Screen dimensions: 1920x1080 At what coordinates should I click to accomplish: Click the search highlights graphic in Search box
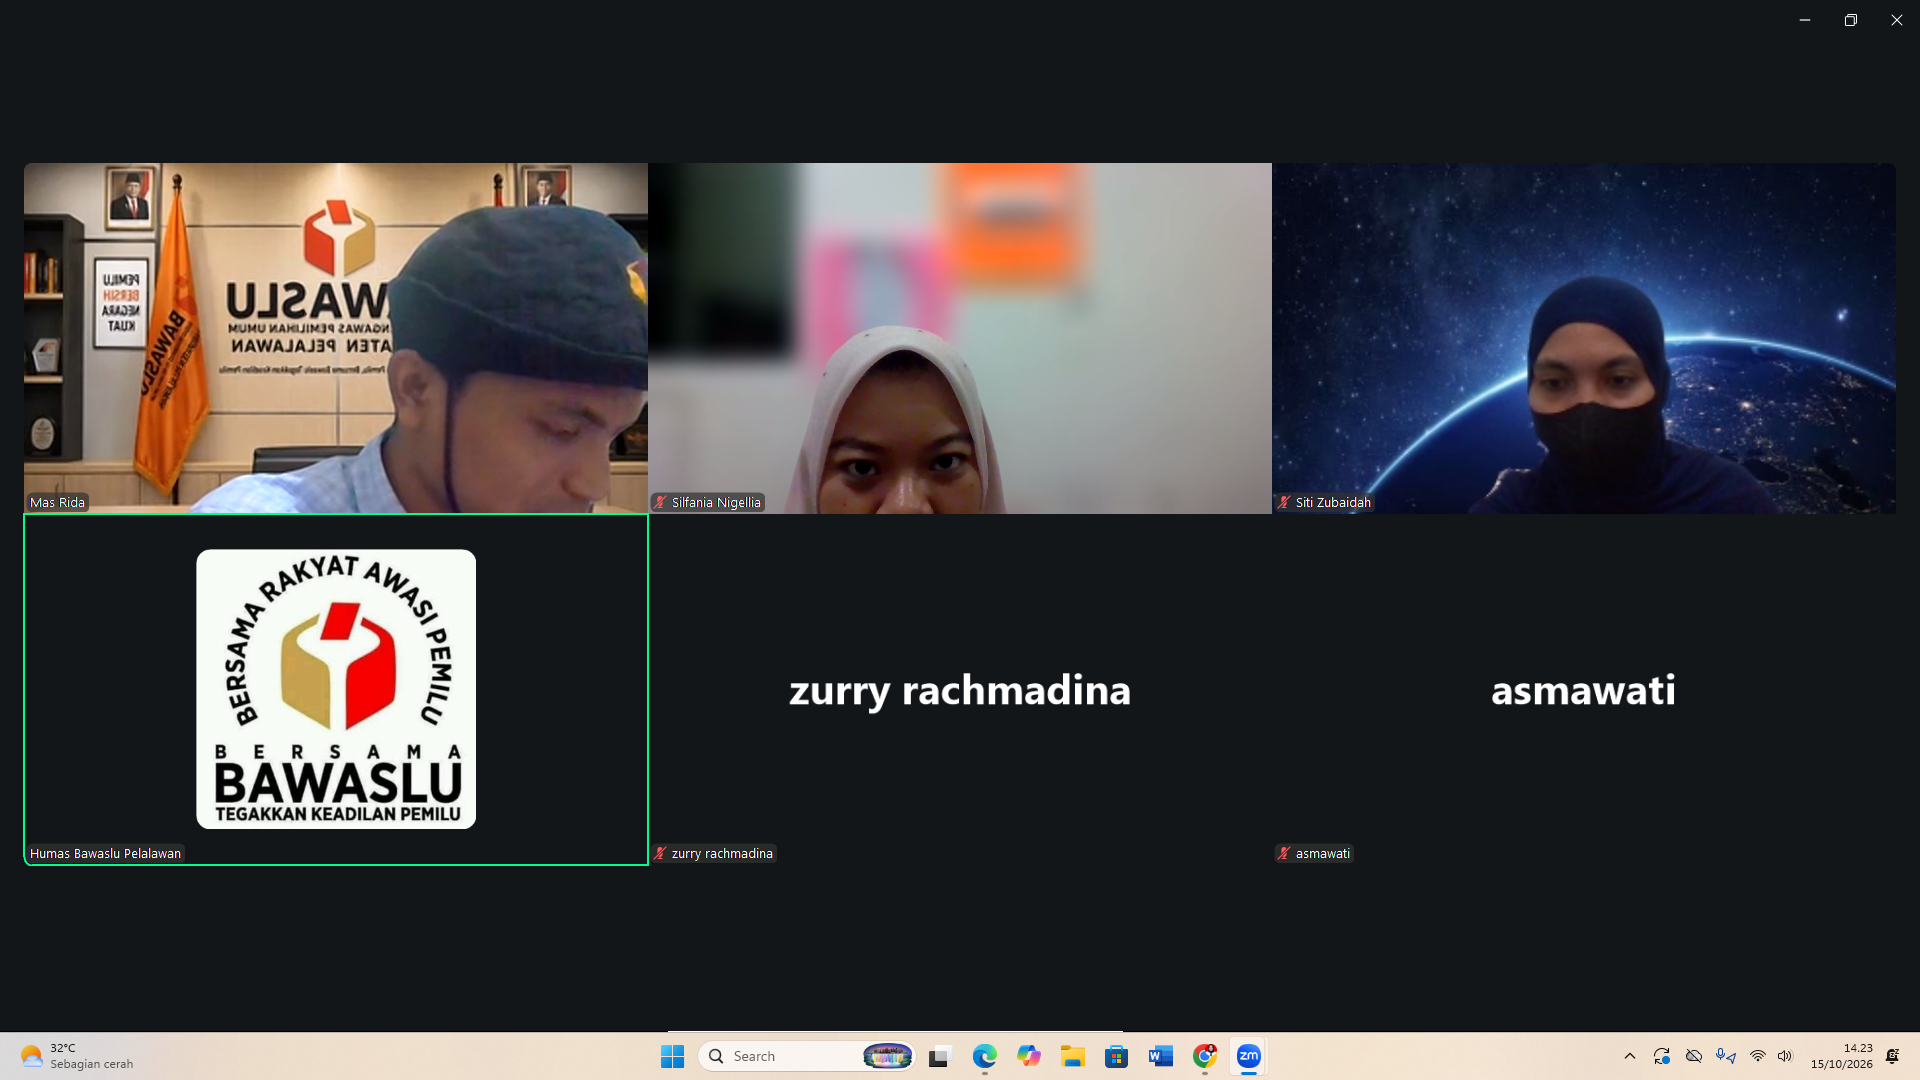[887, 1056]
